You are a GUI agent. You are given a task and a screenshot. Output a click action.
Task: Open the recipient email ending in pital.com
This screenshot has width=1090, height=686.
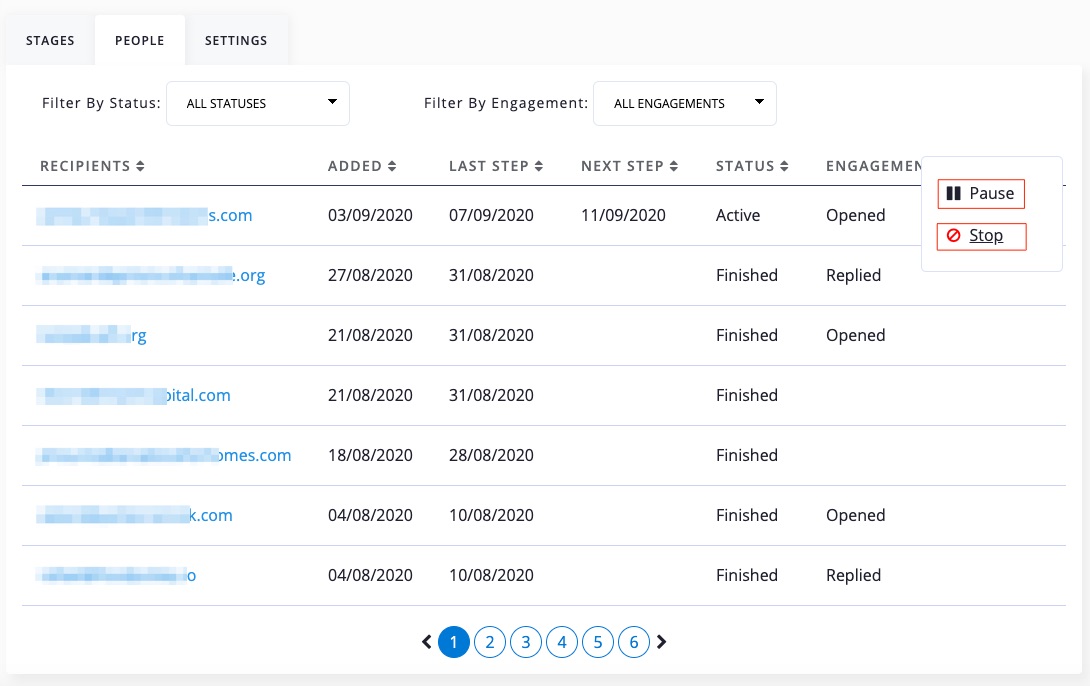(134, 395)
